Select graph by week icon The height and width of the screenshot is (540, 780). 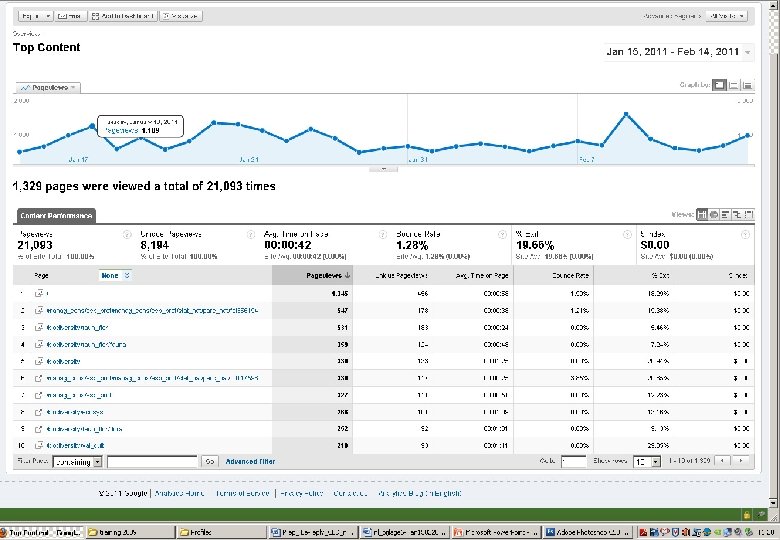click(733, 85)
